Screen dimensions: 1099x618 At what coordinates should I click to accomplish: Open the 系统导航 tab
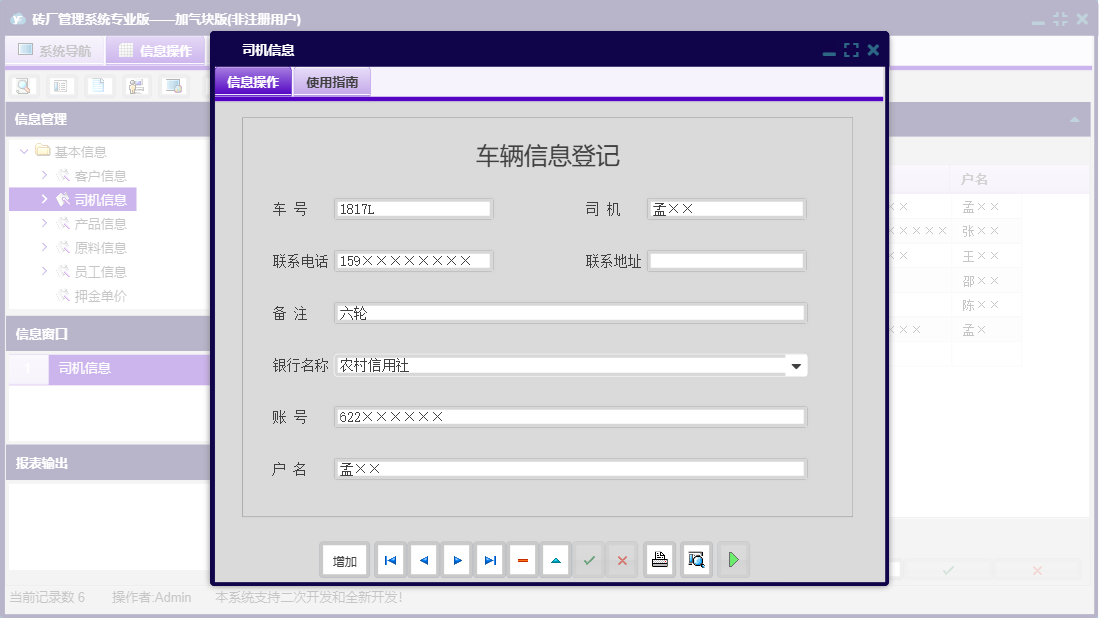coord(55,50)
